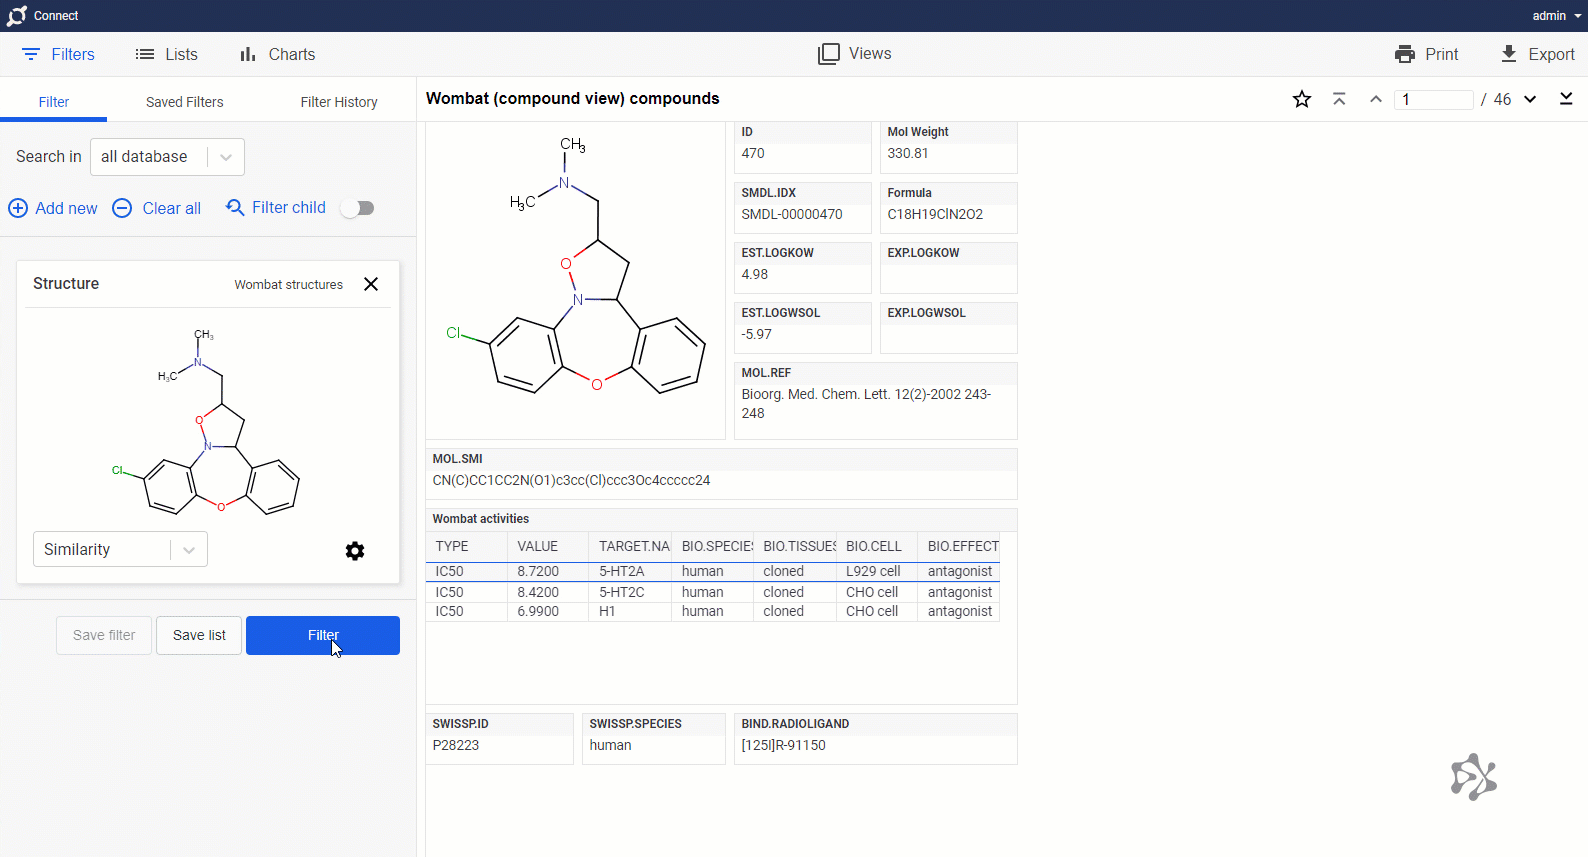
Task: Click the record number input field
Action: (1433, 99)
